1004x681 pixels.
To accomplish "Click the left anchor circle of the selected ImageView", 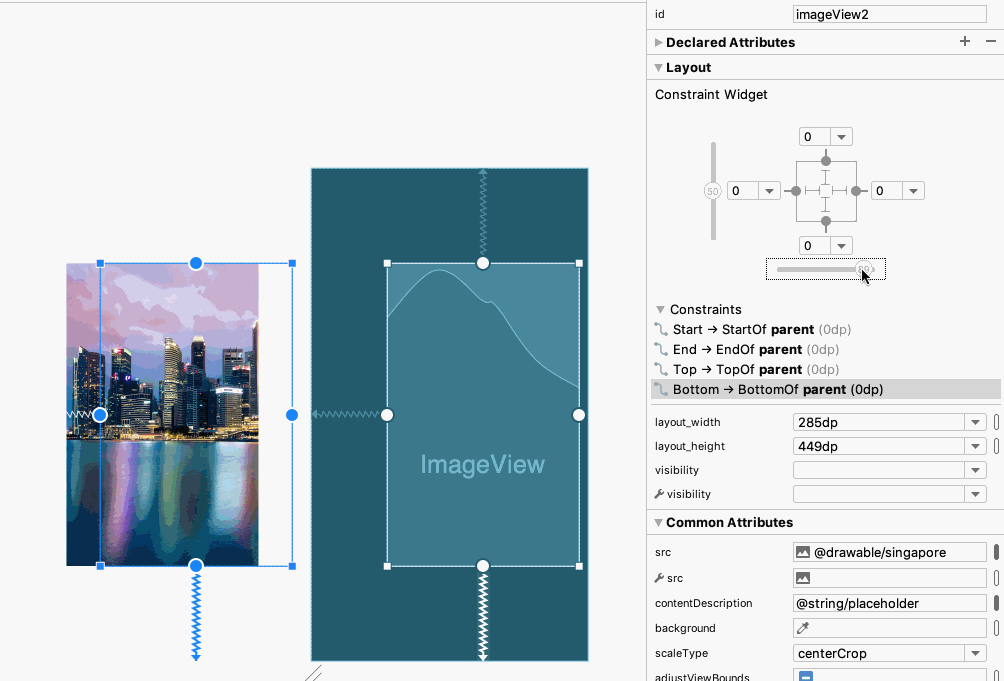I will (99, 414).
